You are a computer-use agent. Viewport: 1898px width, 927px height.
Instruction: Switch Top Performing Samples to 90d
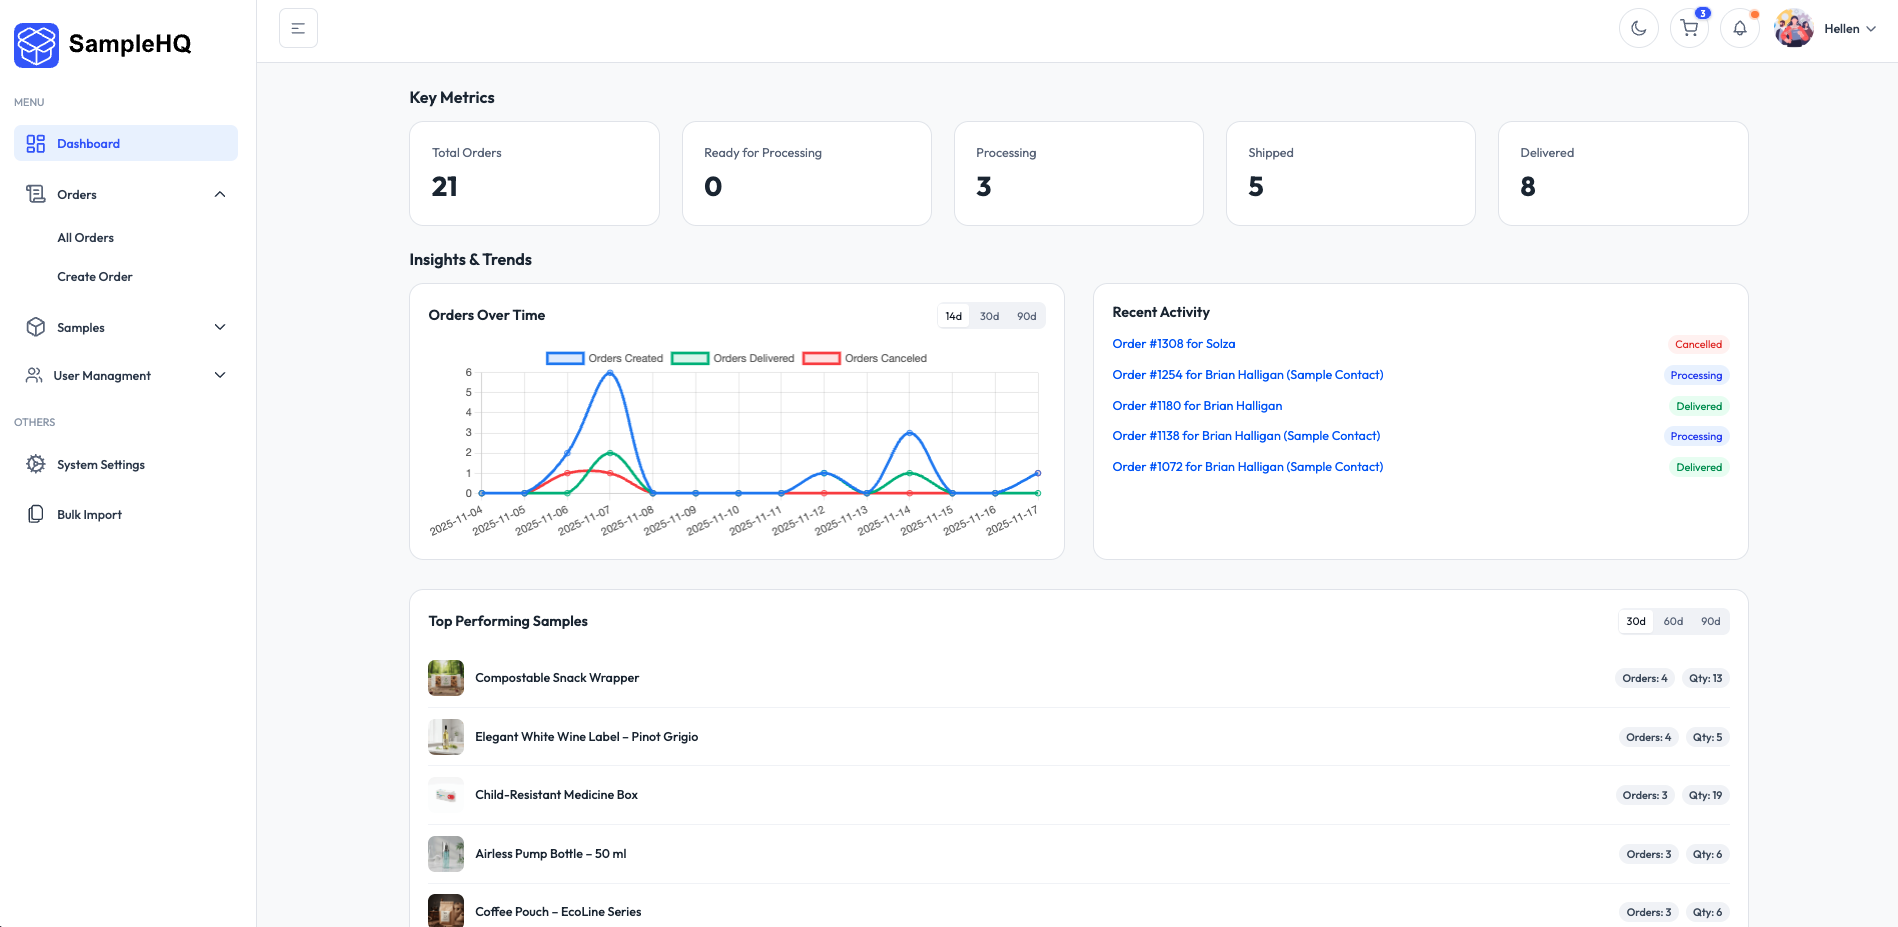(1711, 621)
